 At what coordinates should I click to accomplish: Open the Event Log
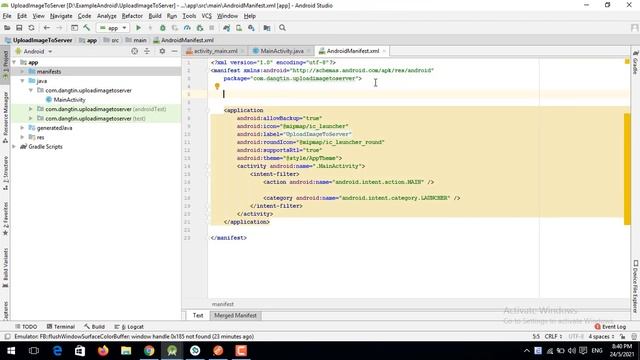pyautogui.click(x=610, y=327)
